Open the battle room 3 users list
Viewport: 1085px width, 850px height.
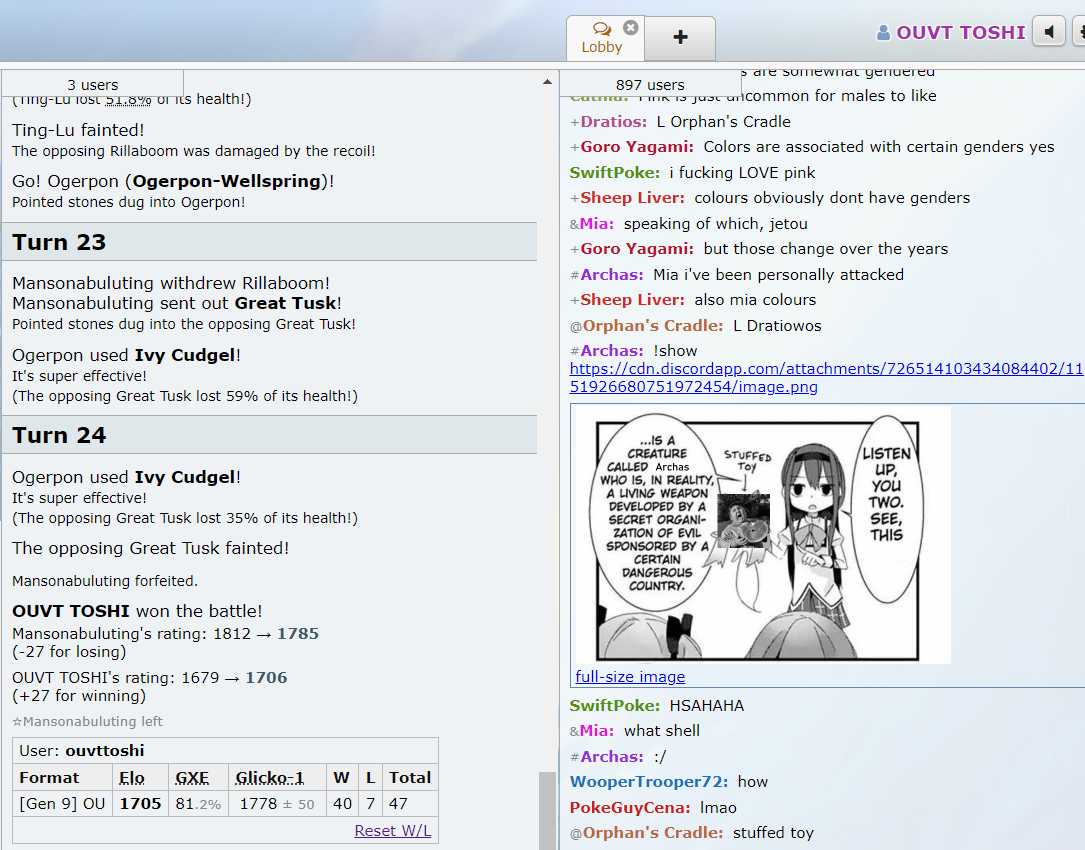[93, 84]
